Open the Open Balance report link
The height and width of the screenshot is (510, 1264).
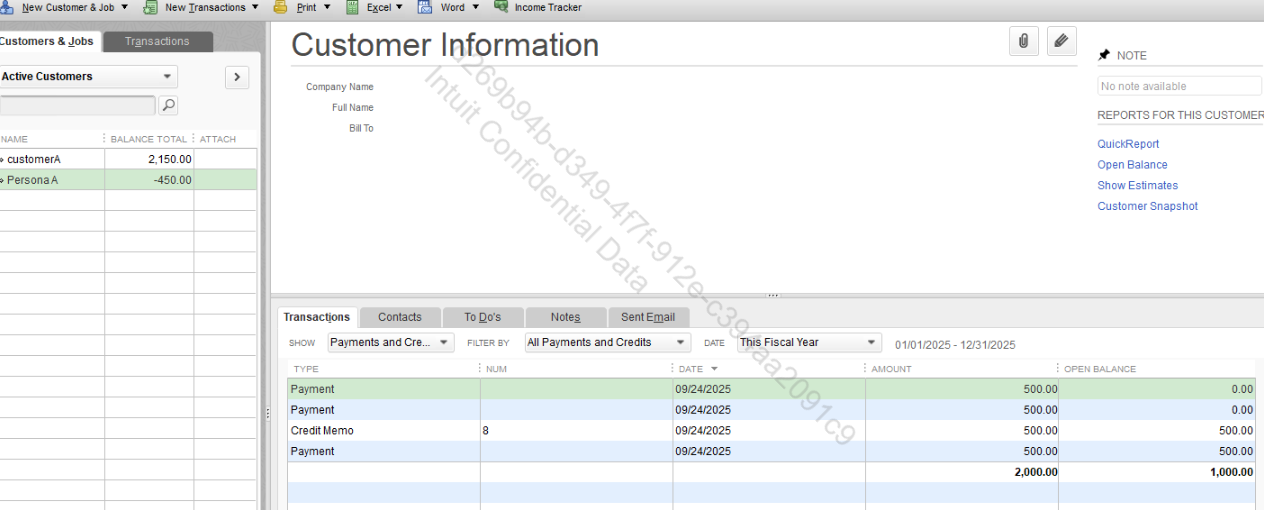point(1132,165)
